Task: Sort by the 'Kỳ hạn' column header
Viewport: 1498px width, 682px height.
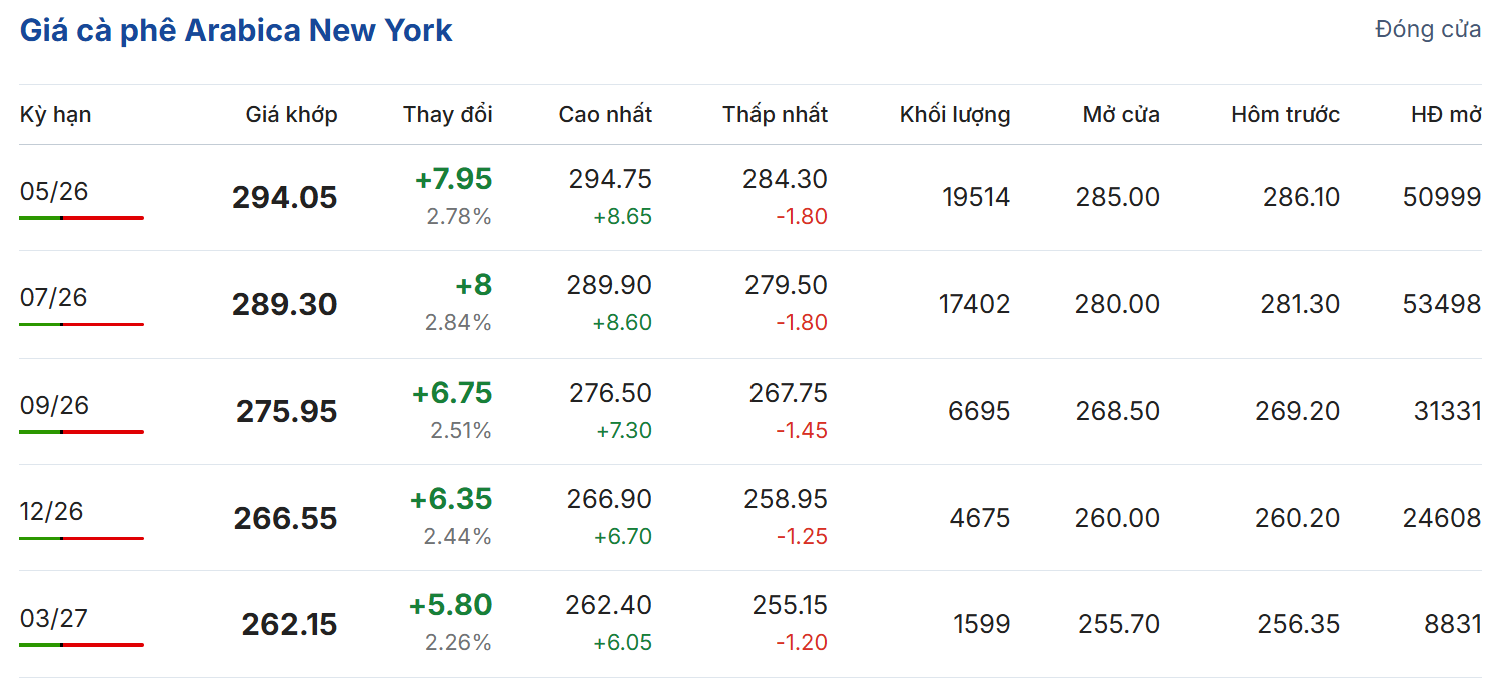Action: [x=55, y=115]
